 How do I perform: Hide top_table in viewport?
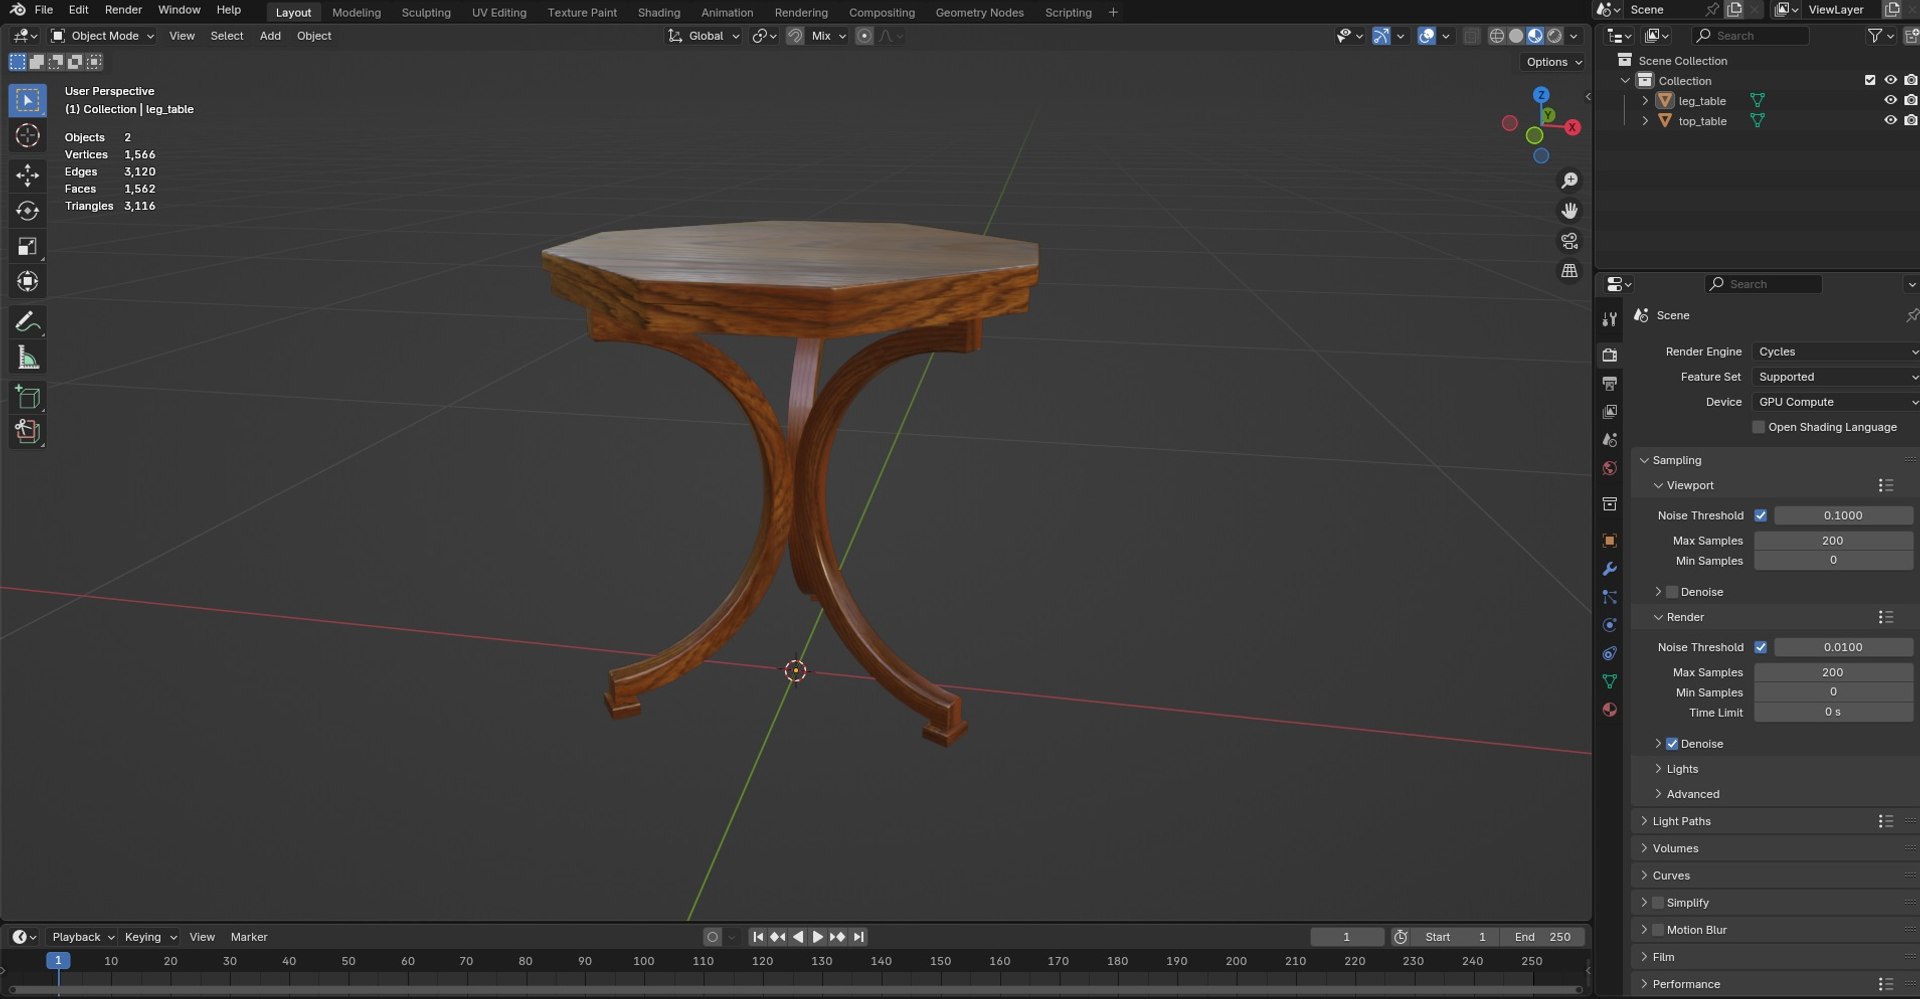coord(1890,121)
